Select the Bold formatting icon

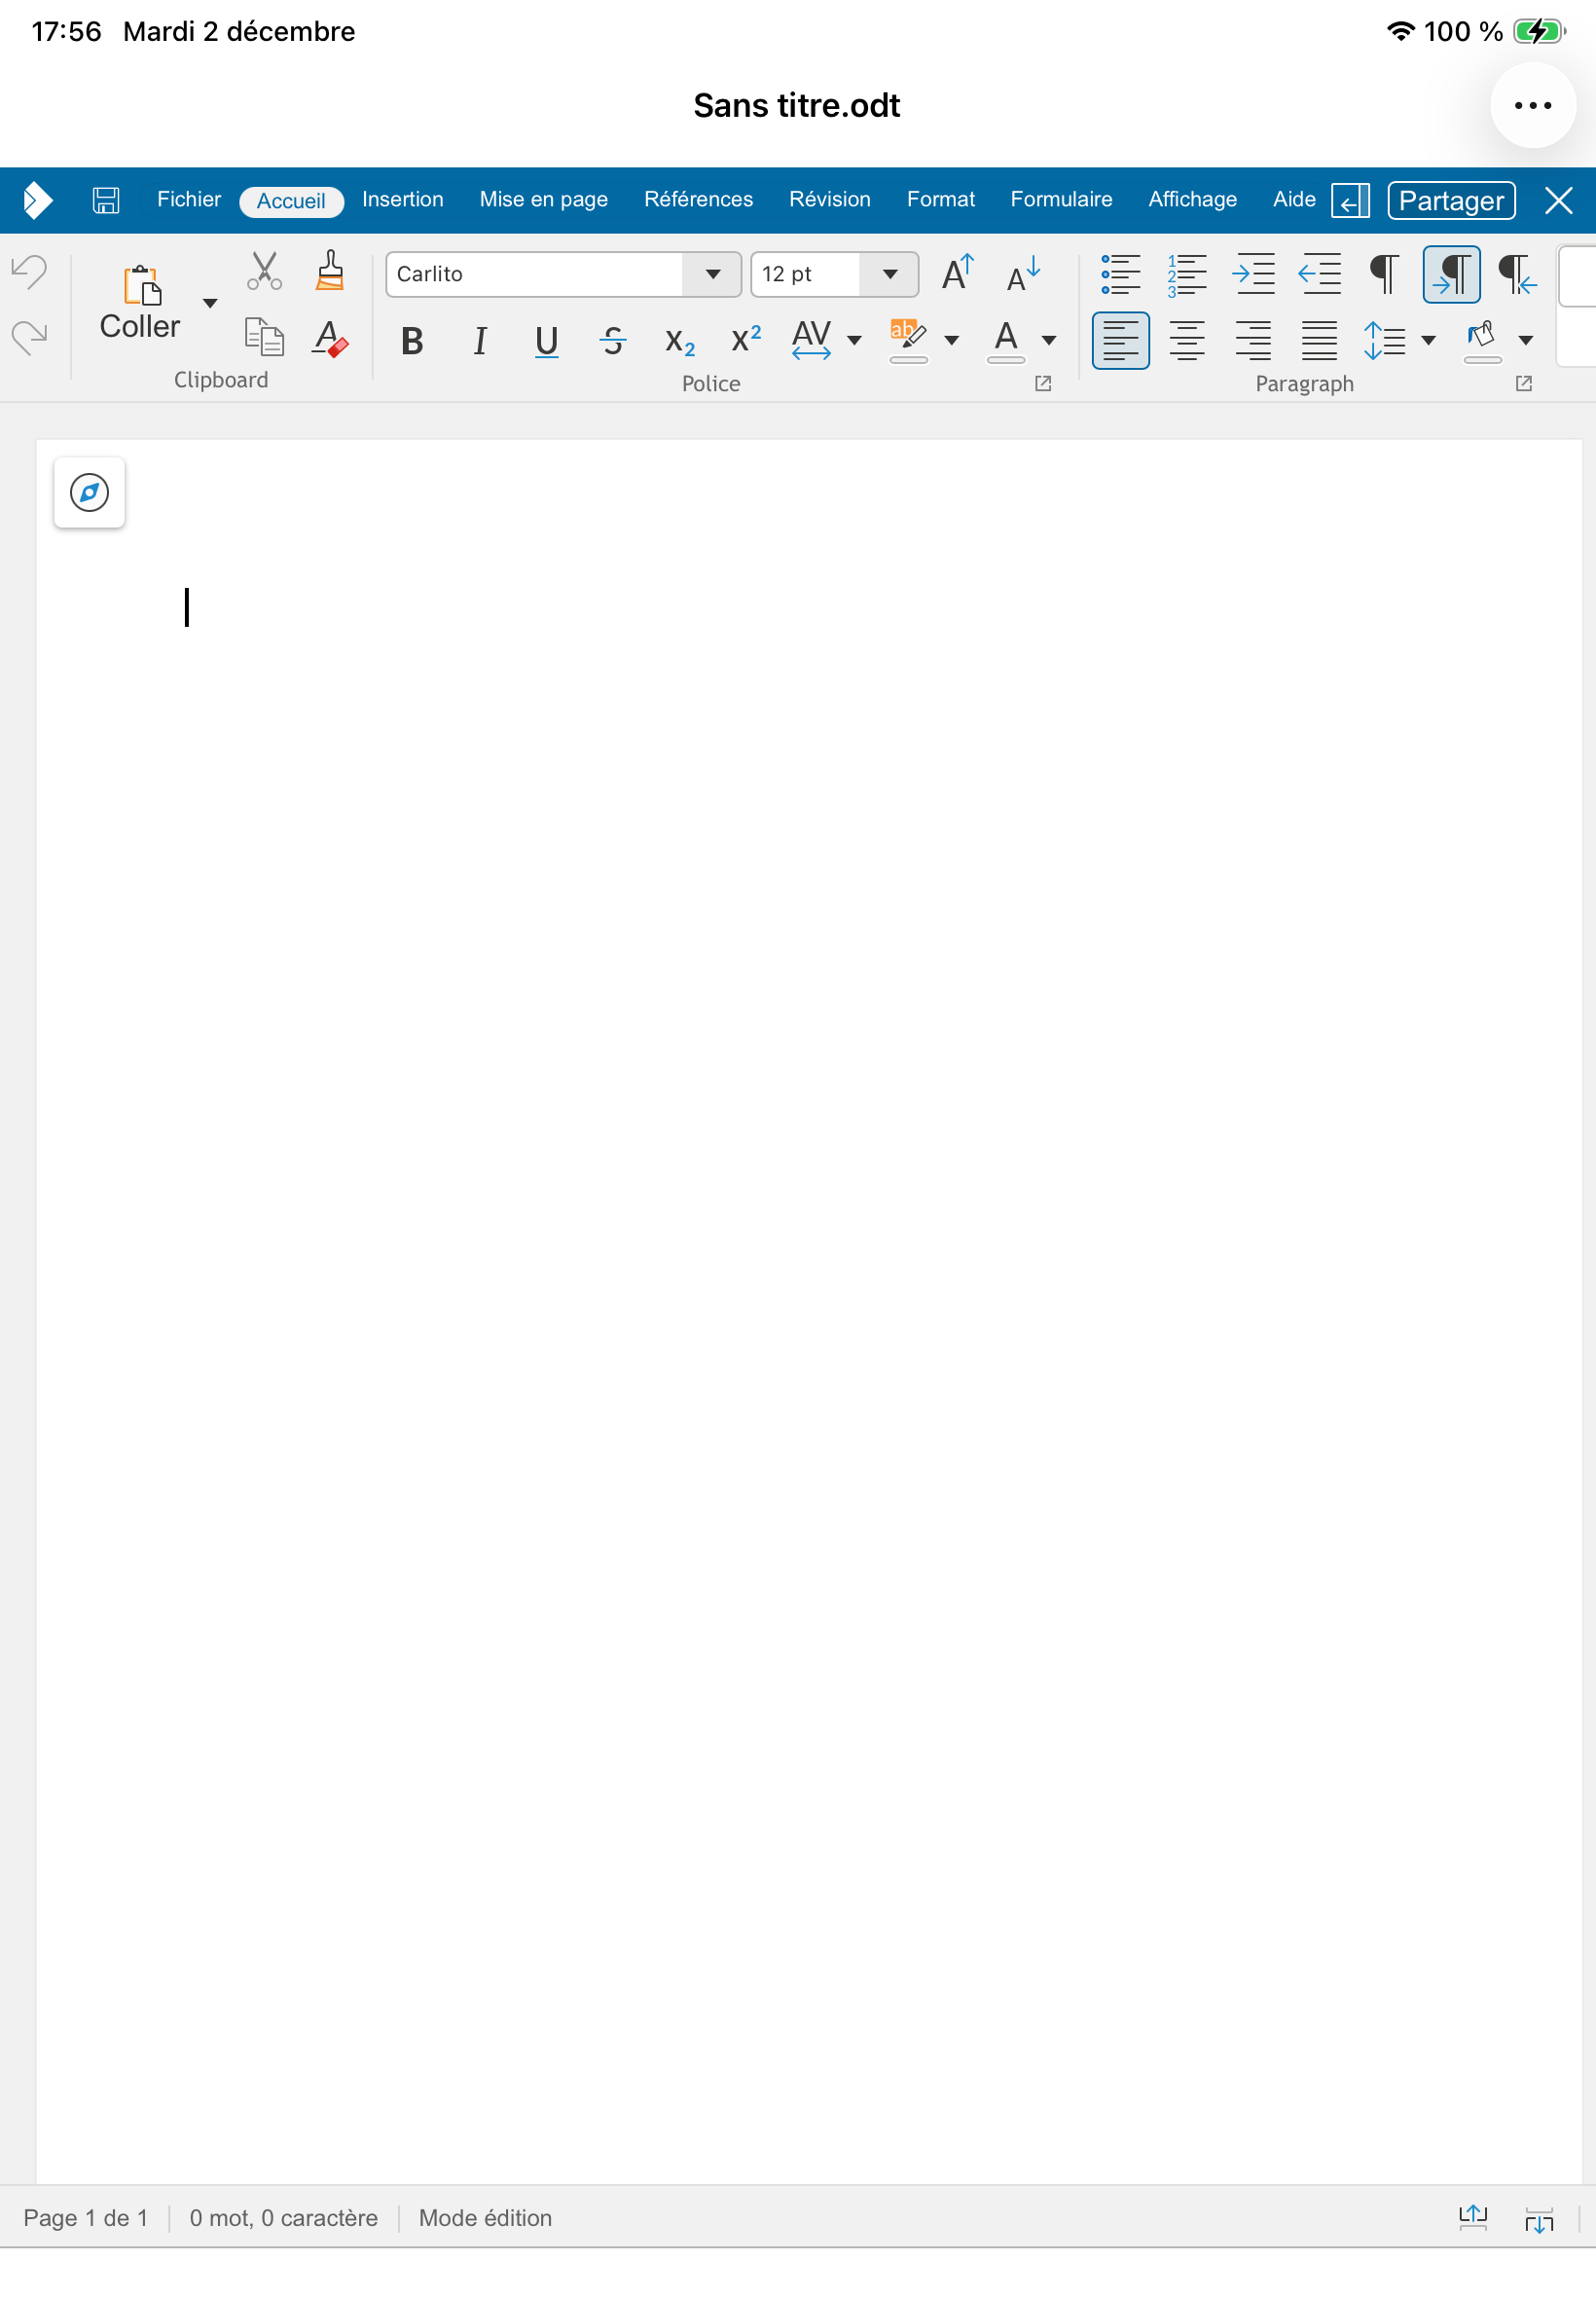coord(412,341)
